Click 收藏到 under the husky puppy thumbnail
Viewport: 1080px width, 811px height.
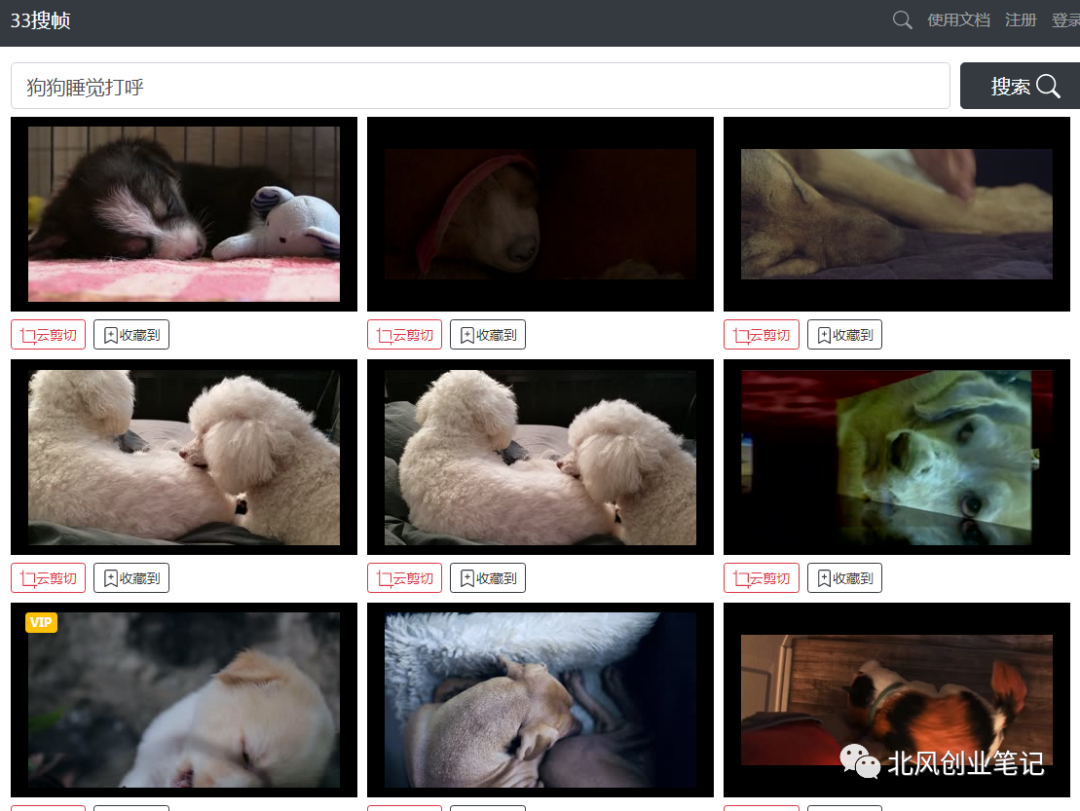[131, 335]
